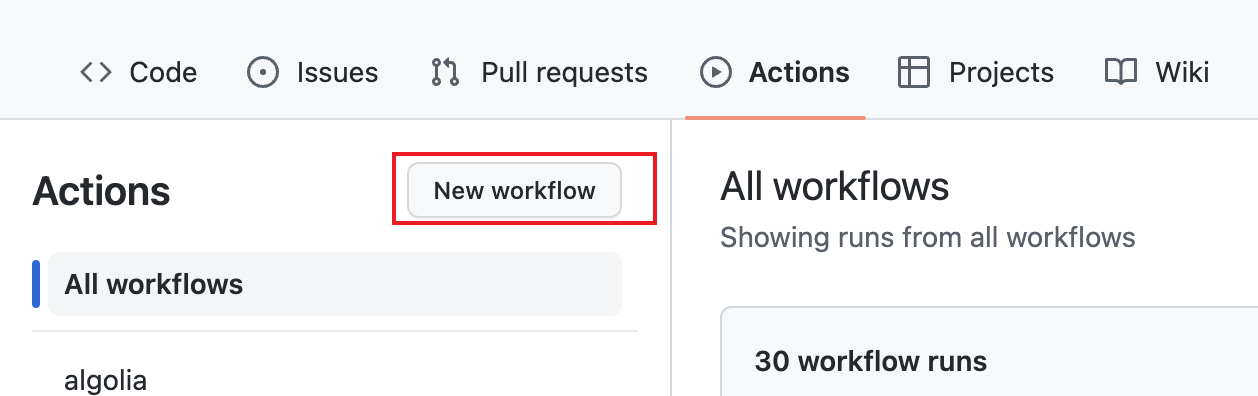This screenshot has height=396, width=1258.
Task: Click the 30 workflow runs header
Action: coord(871,360)
